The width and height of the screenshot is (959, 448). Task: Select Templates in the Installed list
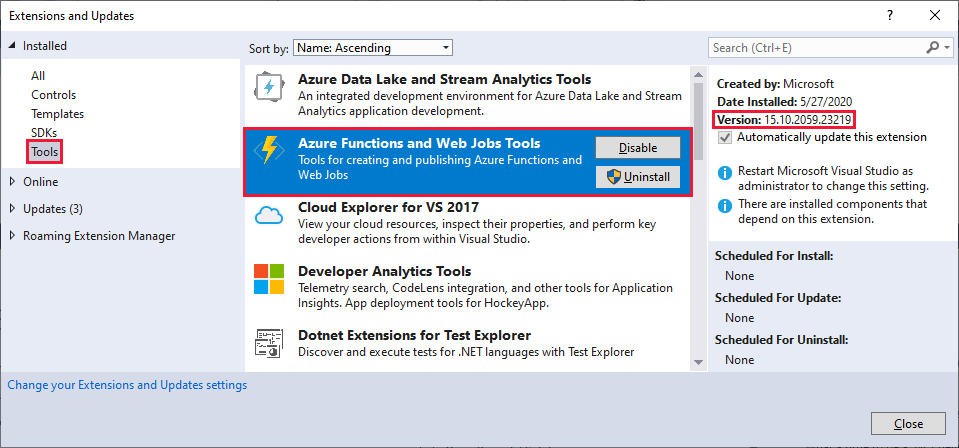(x=57, y=114)
